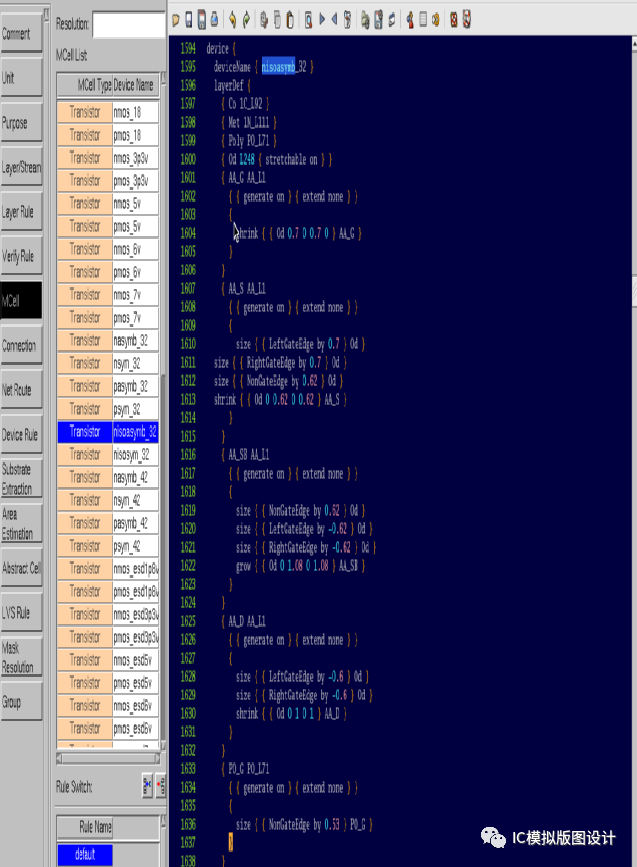Click the toolbar icon right after the left triangle
Image resolution: width=637 pixels, height=867 pixels.
347,20
